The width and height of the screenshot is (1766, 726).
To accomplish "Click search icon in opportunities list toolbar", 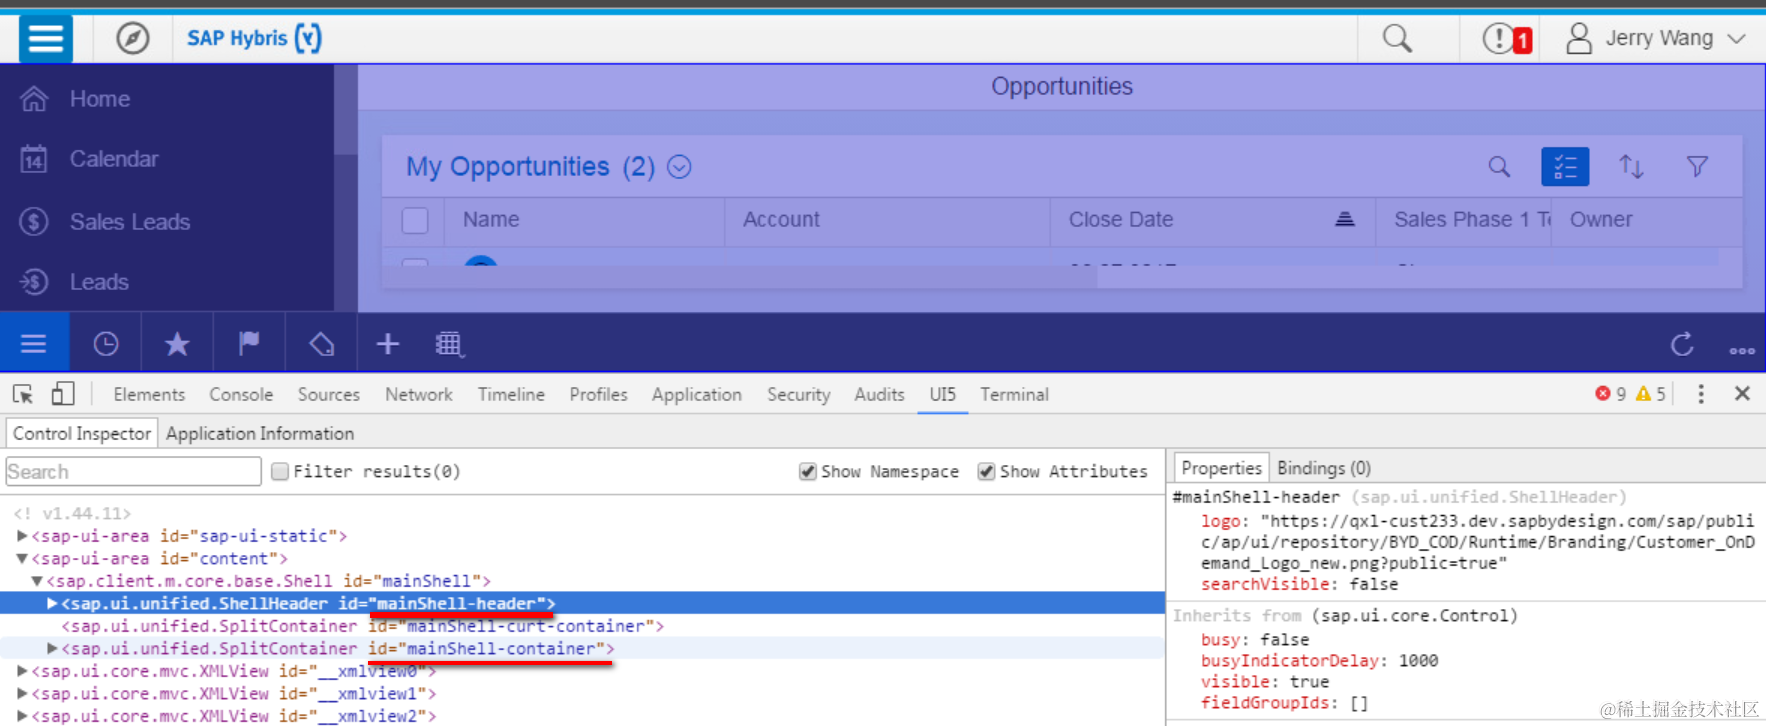I will (x=1499, y=167).
